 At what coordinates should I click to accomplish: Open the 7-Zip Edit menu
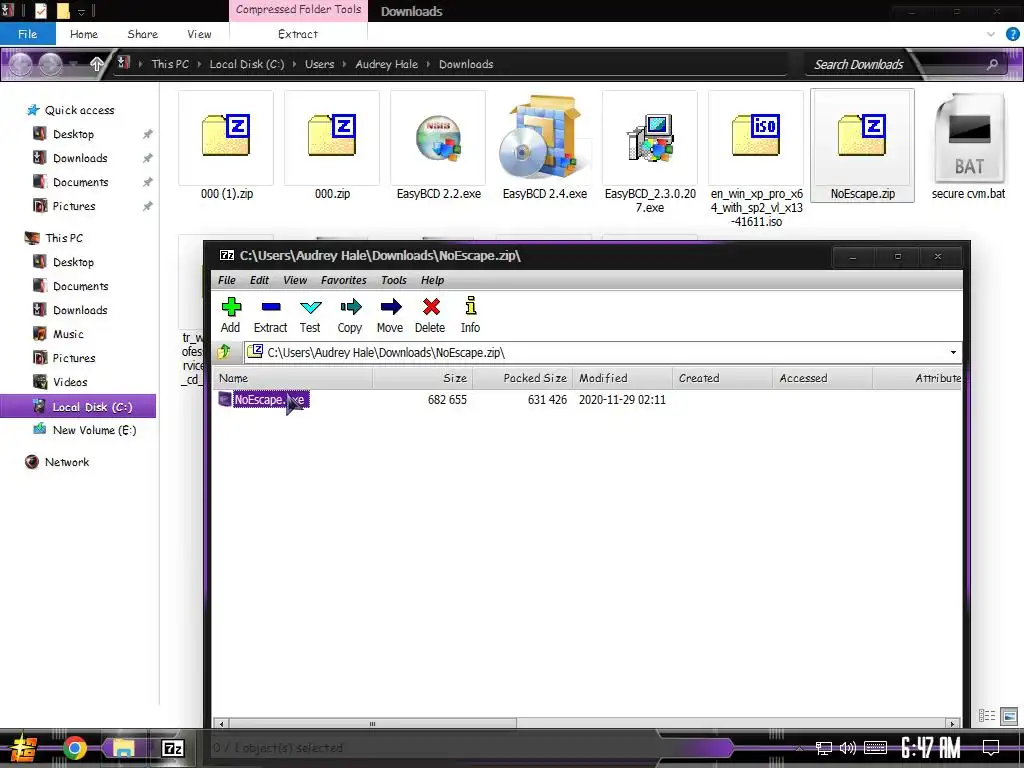pyautogui.click(x=259, y=280)
